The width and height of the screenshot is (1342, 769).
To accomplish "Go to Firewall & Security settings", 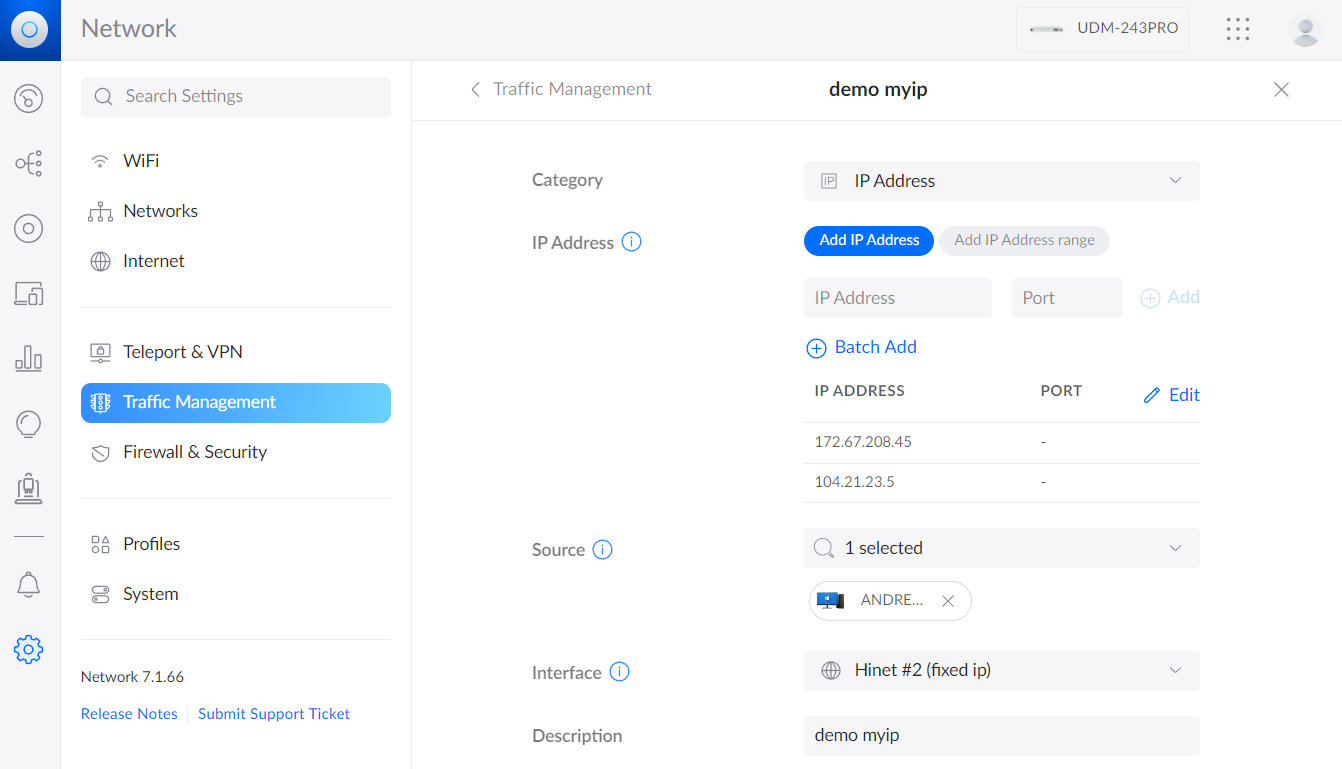I will (195, 452).
